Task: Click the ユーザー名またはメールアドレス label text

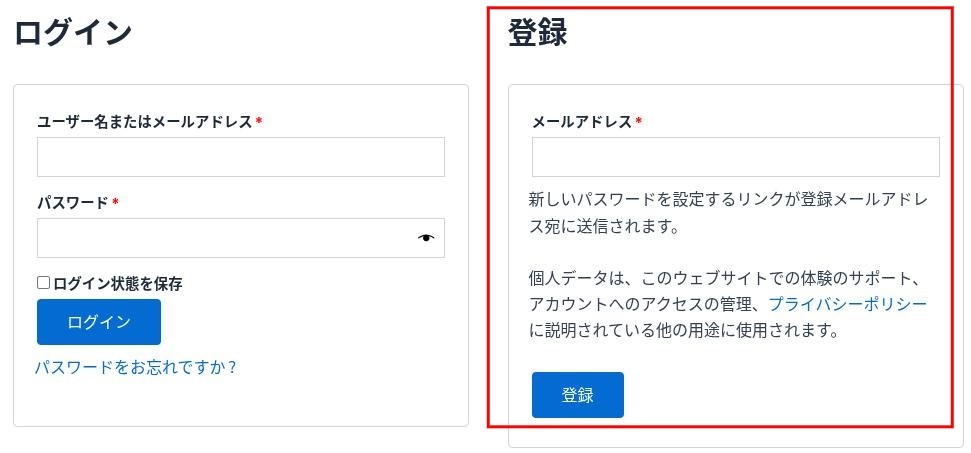Action: coord(144,122)
